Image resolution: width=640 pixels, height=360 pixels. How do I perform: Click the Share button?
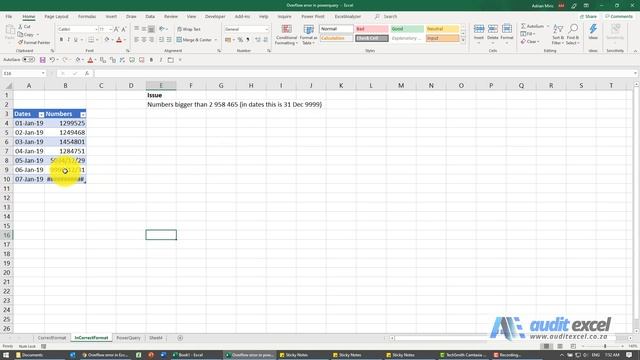(589, 17)
